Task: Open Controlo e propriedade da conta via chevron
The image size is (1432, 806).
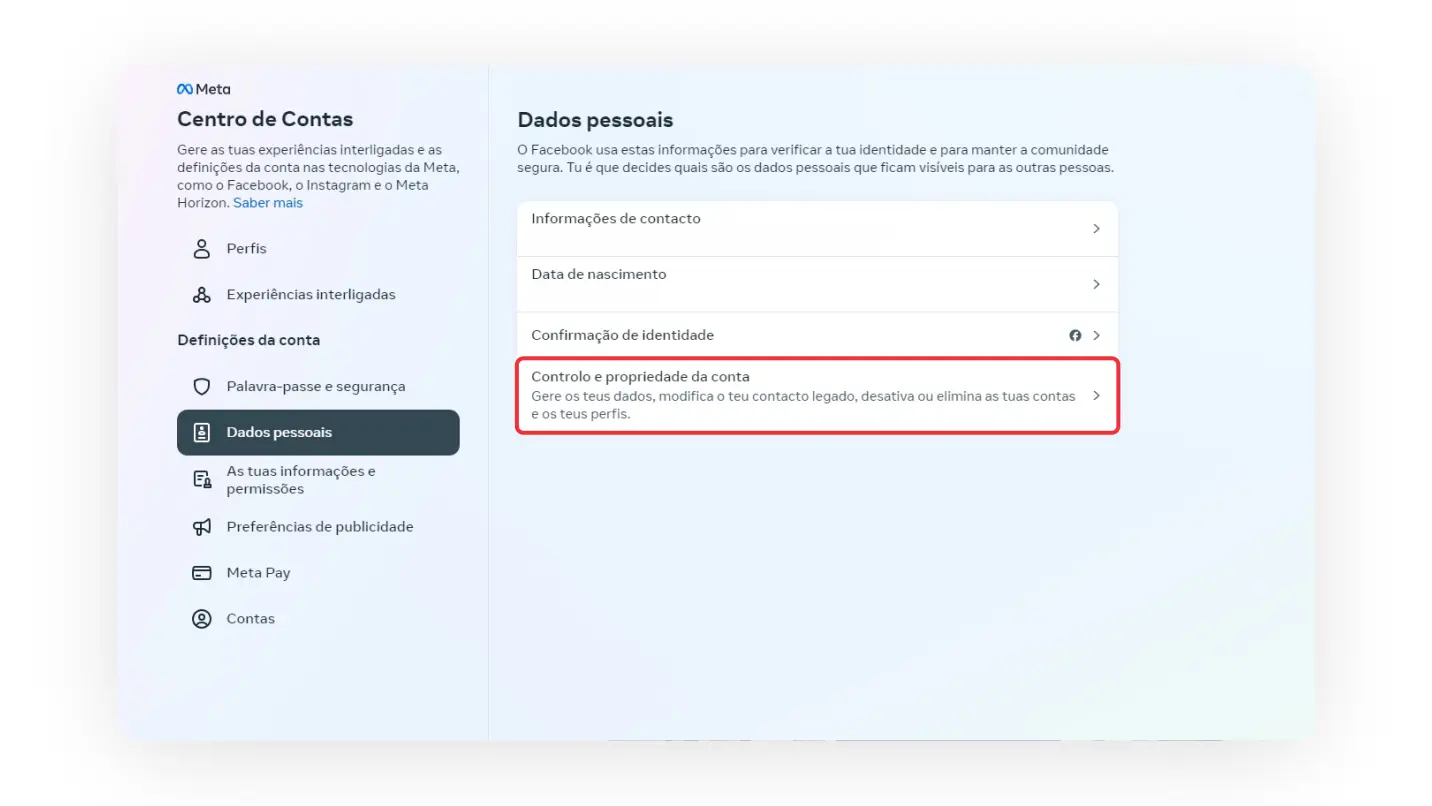Action: [x=1095, y=395]
